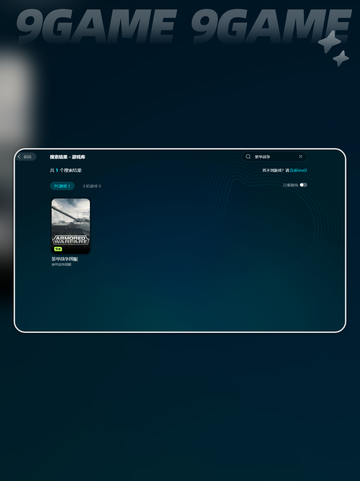
Task: Open the cyan feedback link
Action: pos(298,170)
